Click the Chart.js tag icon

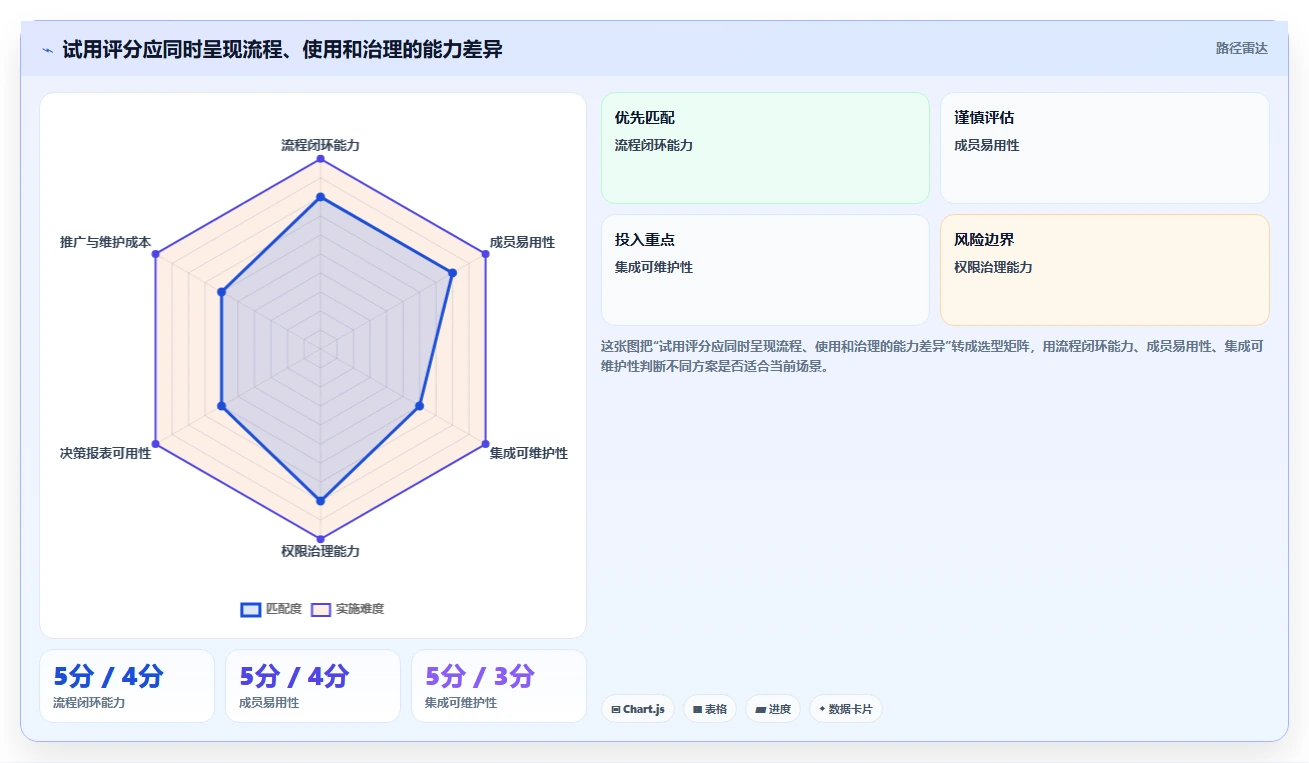tap(616, 709)
